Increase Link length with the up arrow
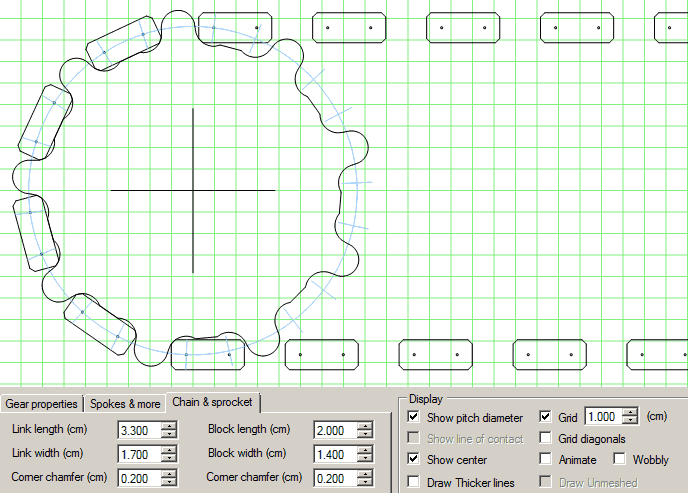688x493 pixels. coord(169,426)
